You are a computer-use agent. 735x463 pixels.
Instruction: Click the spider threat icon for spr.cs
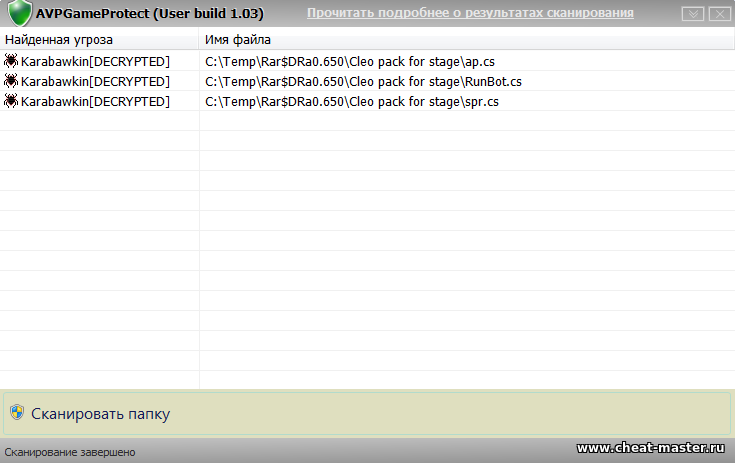(11, 101)
